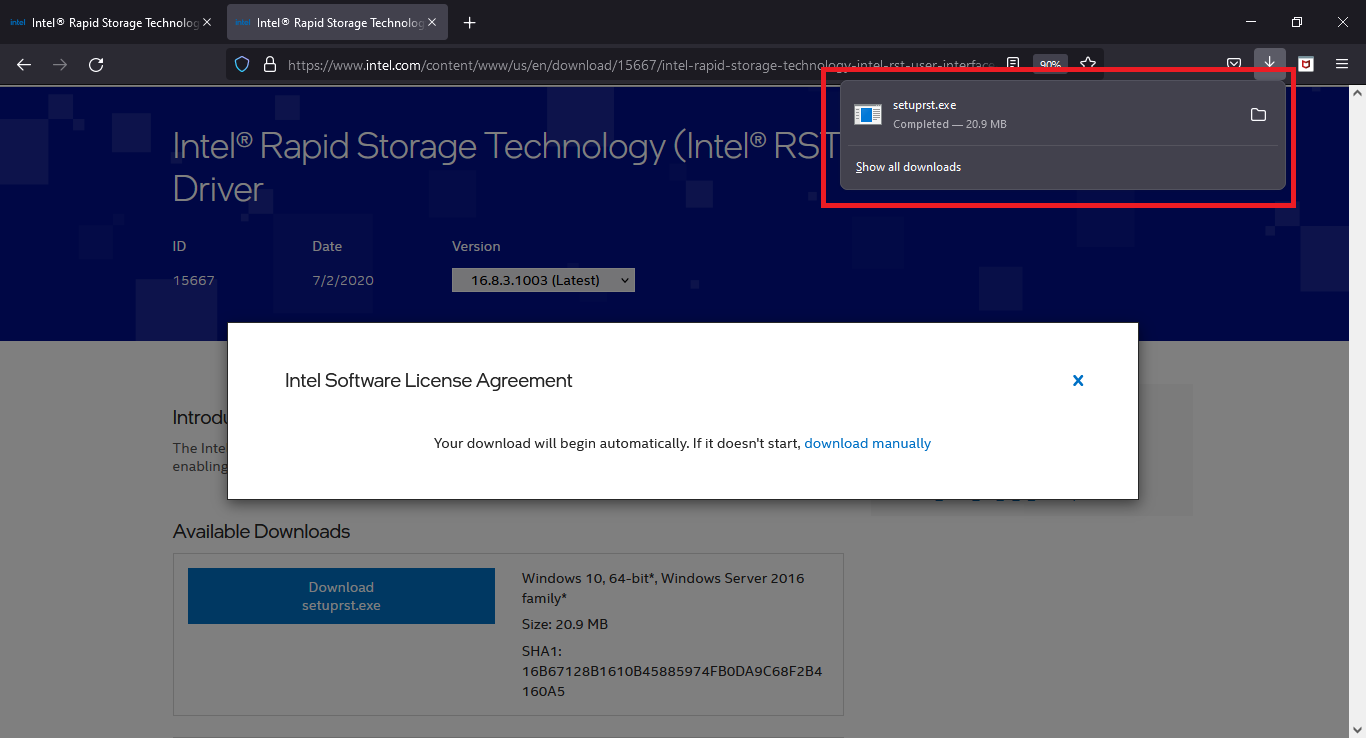
Task: Toggle reader view in the address bar
Action: tap(1013, 64)
